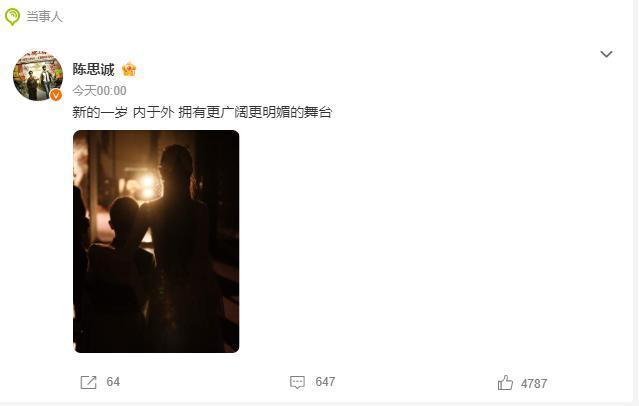Click the comment count 647
The image size is (639, 406).
coord(325,382)
